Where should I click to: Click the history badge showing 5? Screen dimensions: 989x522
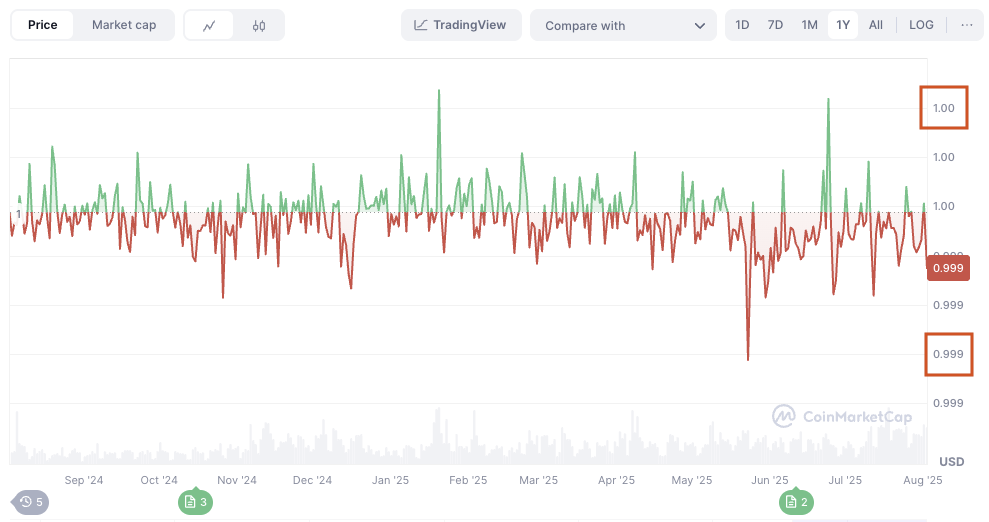tap(31, 502)
